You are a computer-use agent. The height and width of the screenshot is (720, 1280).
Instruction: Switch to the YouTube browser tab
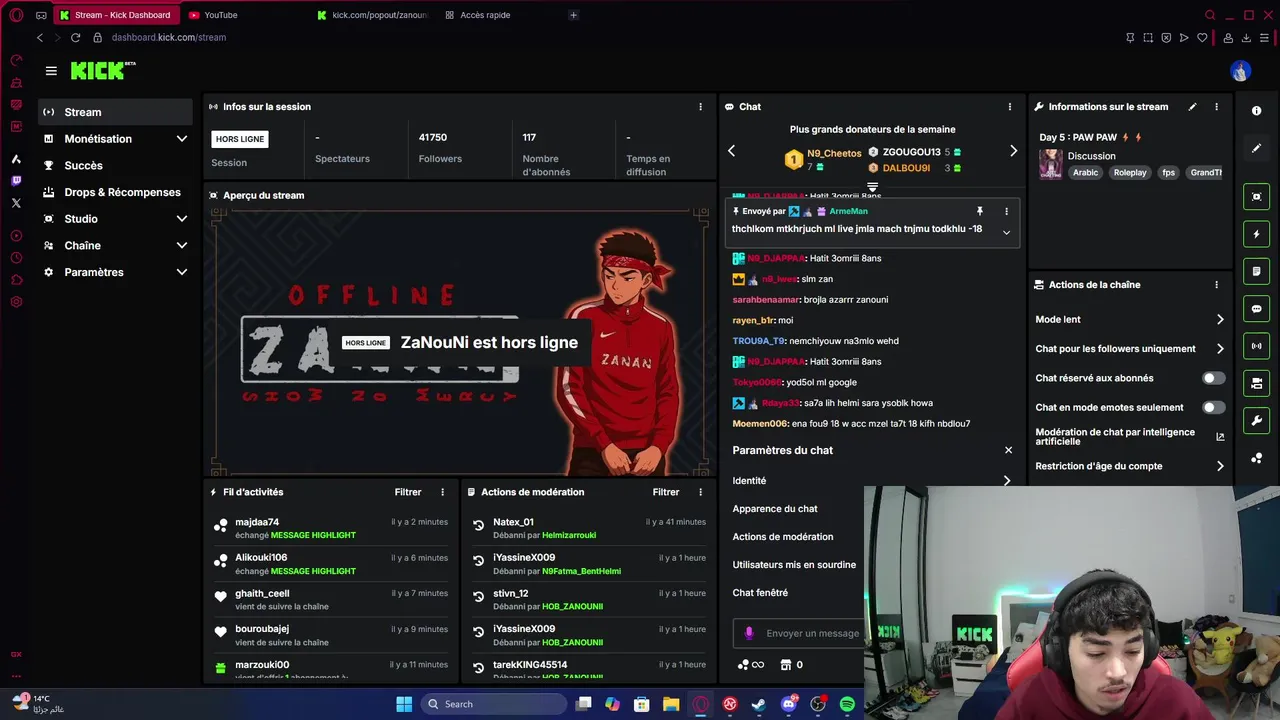(x=245, y=15)
